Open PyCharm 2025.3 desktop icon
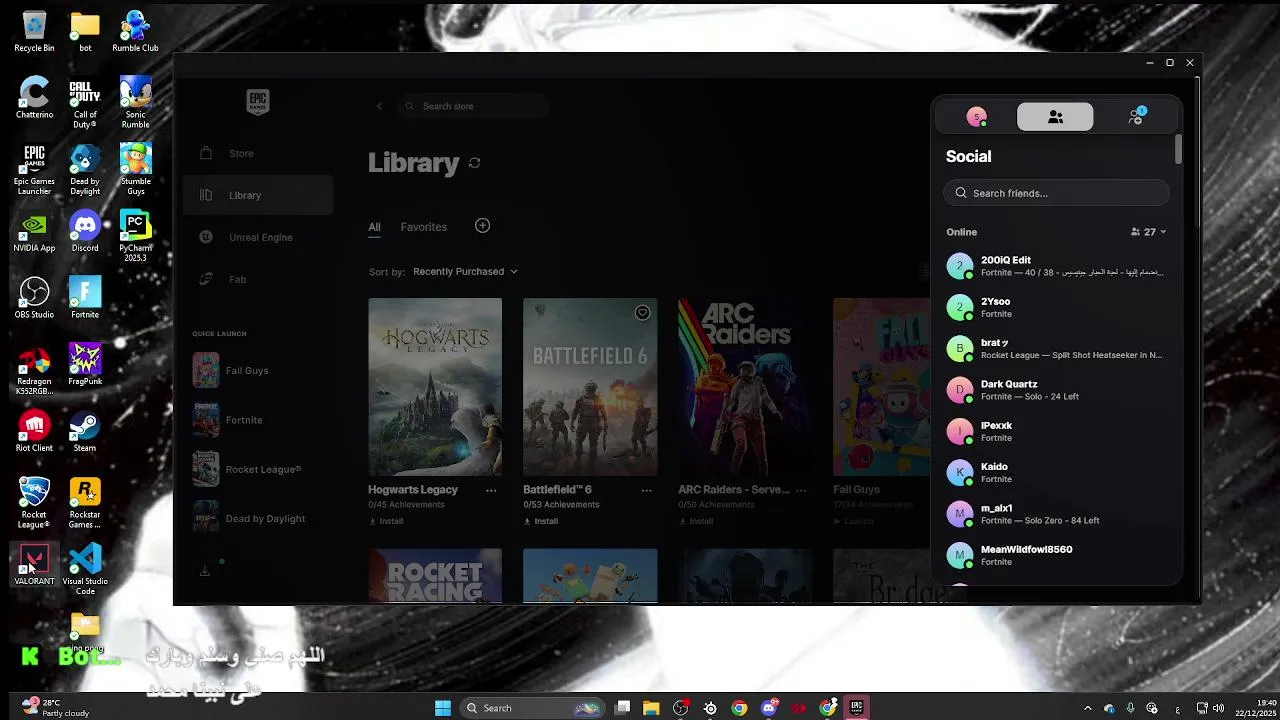The height and width of the screenshot is (720, 1280). [x=135, y=237]
